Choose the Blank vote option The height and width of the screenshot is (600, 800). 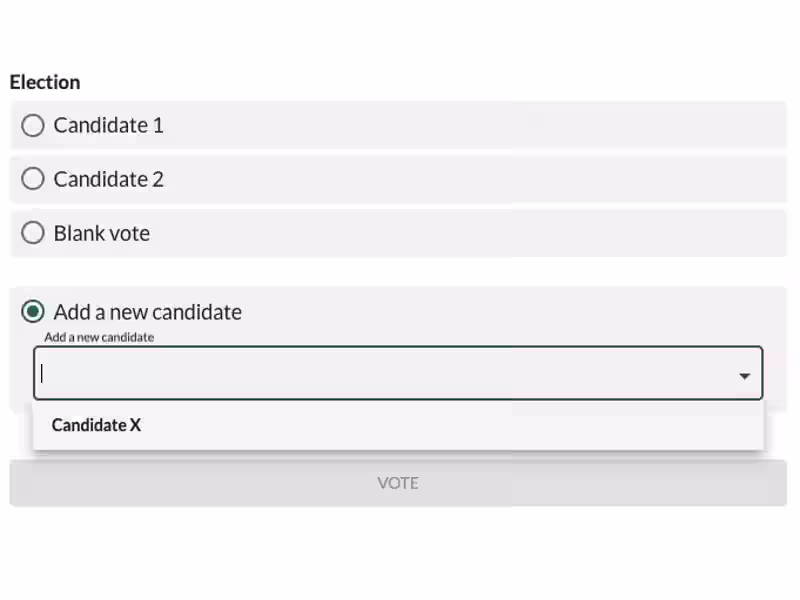(32, 233)
